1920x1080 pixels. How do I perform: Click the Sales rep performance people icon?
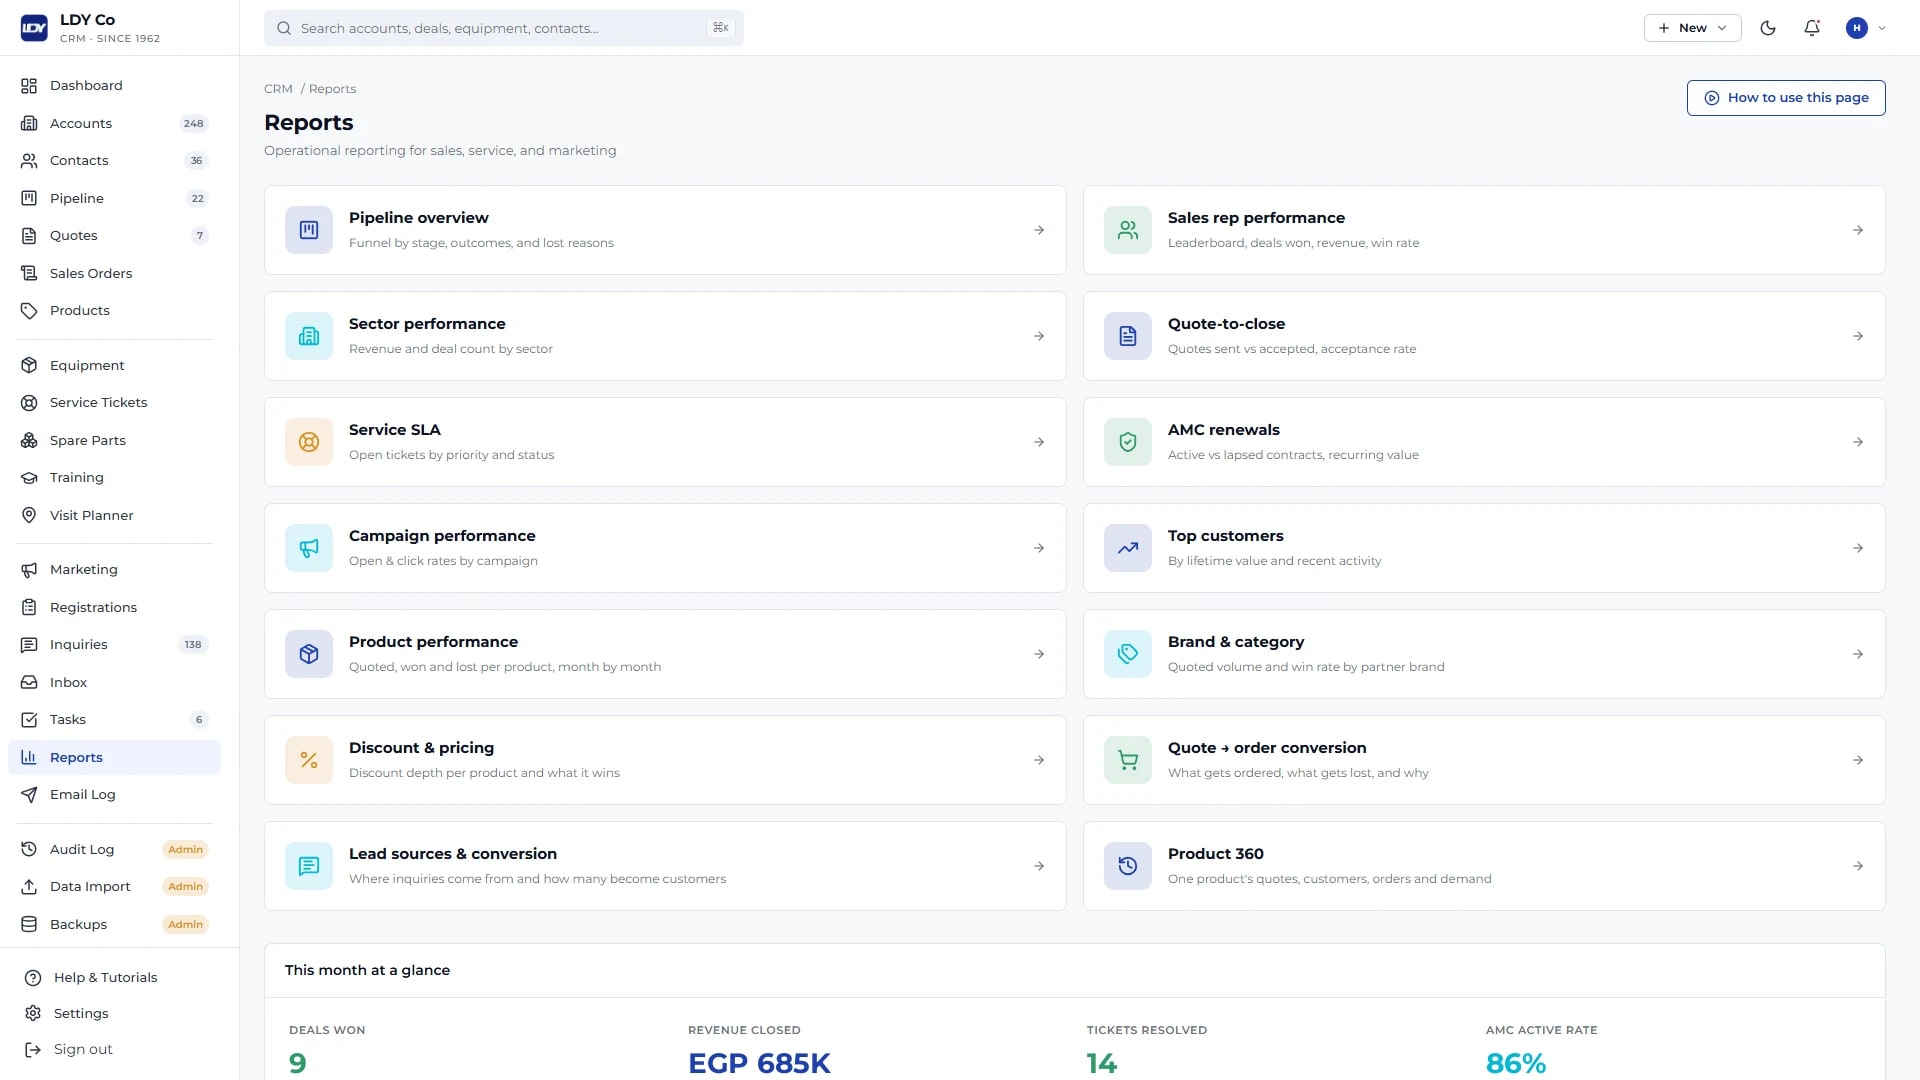[1128, 230]
